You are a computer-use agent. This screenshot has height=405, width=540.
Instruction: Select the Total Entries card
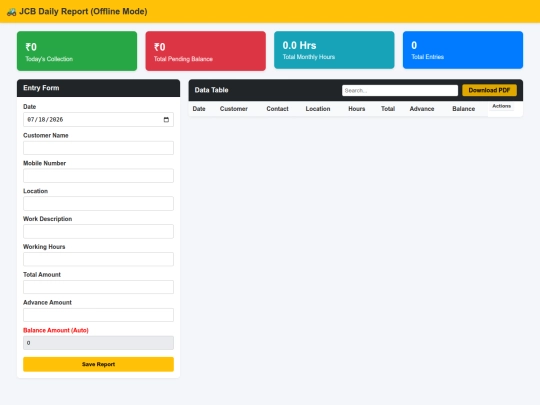463,50
